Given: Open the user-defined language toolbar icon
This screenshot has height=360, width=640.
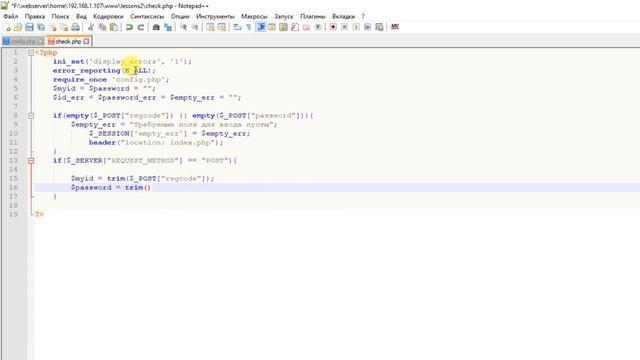Looking at the screenshot, I should pos(272,27).
